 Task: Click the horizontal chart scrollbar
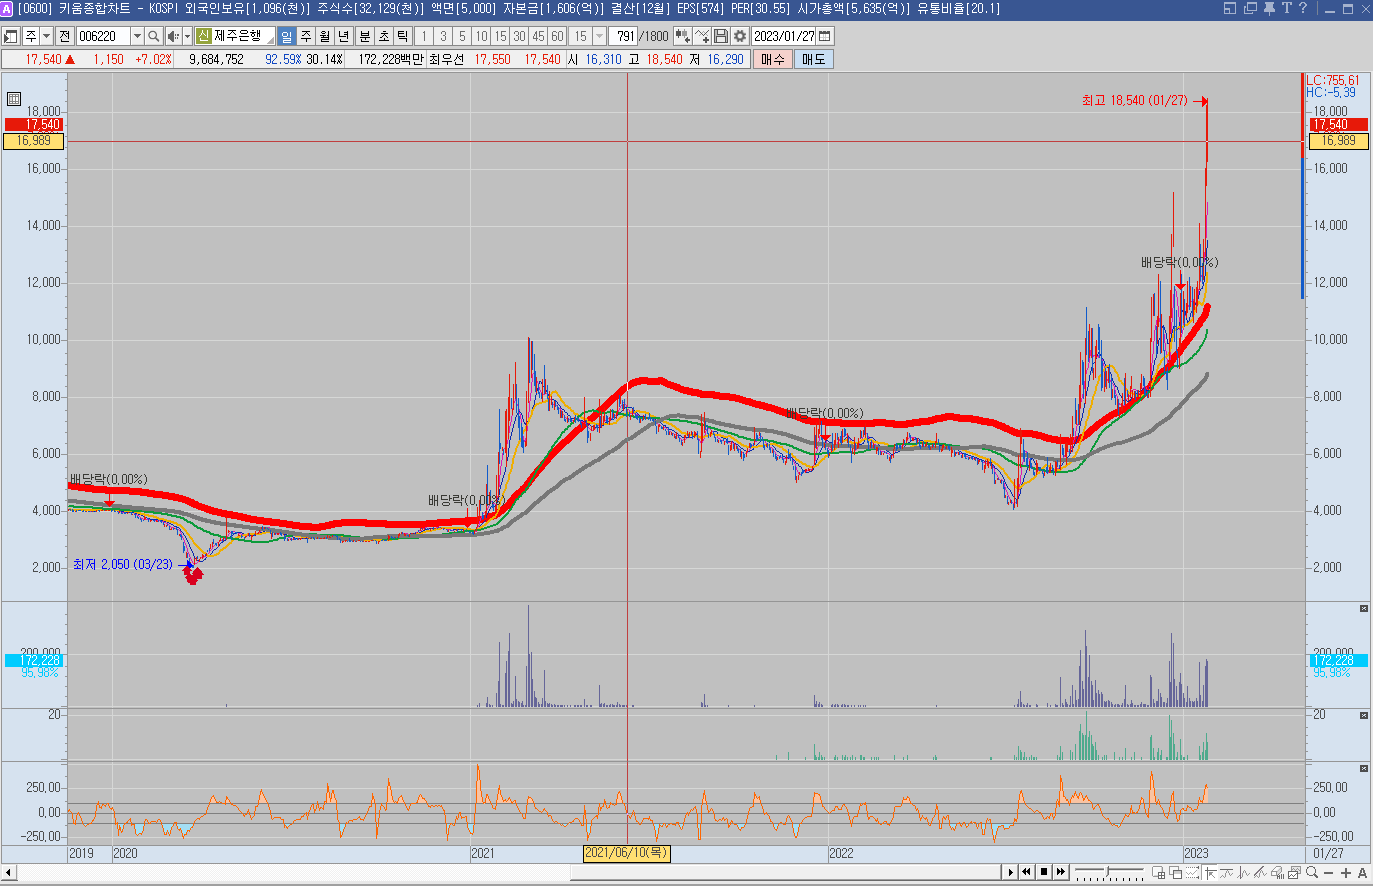pyautogui.click(x=510, y=872)
